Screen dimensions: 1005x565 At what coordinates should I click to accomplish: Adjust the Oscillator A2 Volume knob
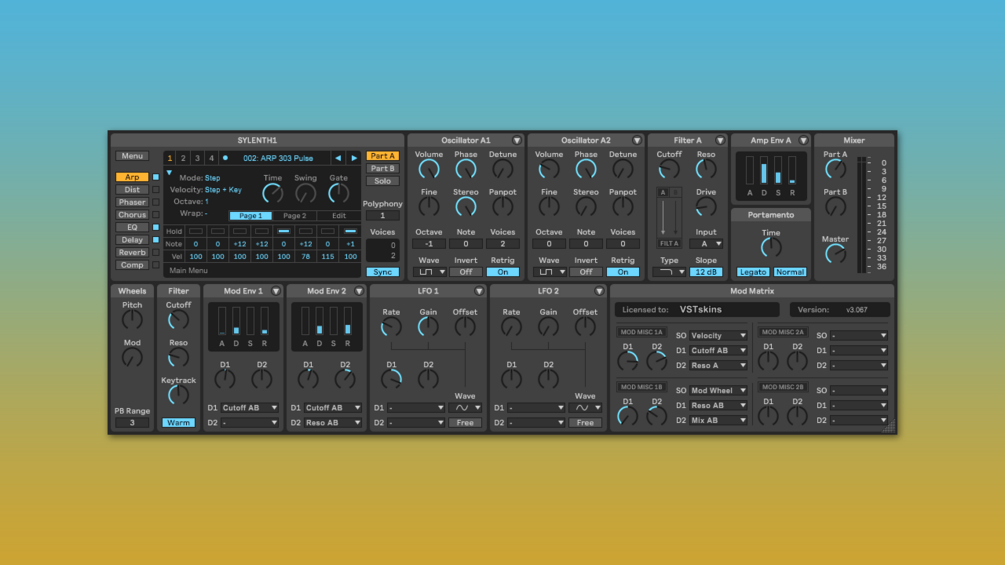pos(549,170)
